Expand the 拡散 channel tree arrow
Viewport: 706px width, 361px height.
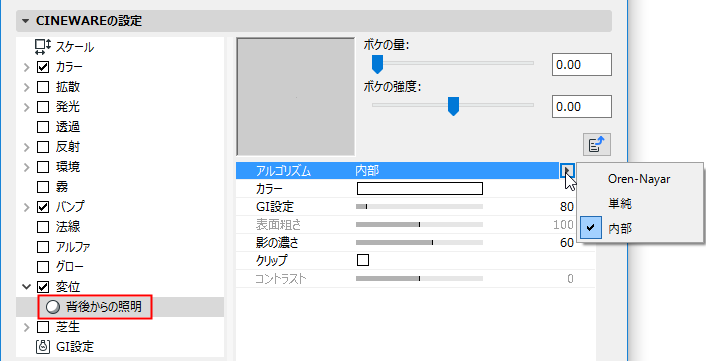(x=27, y=87)
